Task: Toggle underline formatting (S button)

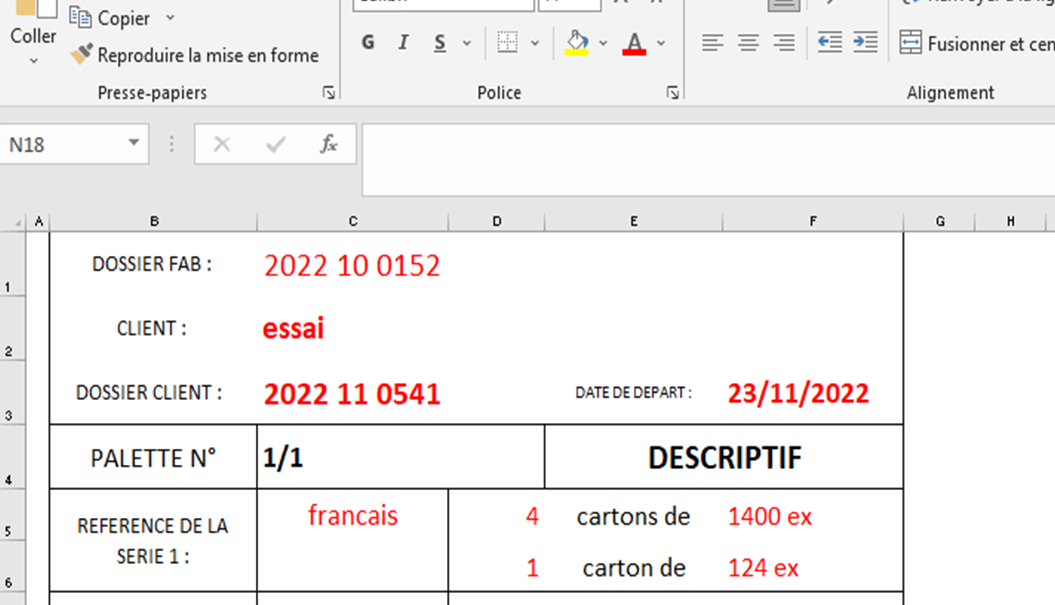Action: click(x=440, y=43)
